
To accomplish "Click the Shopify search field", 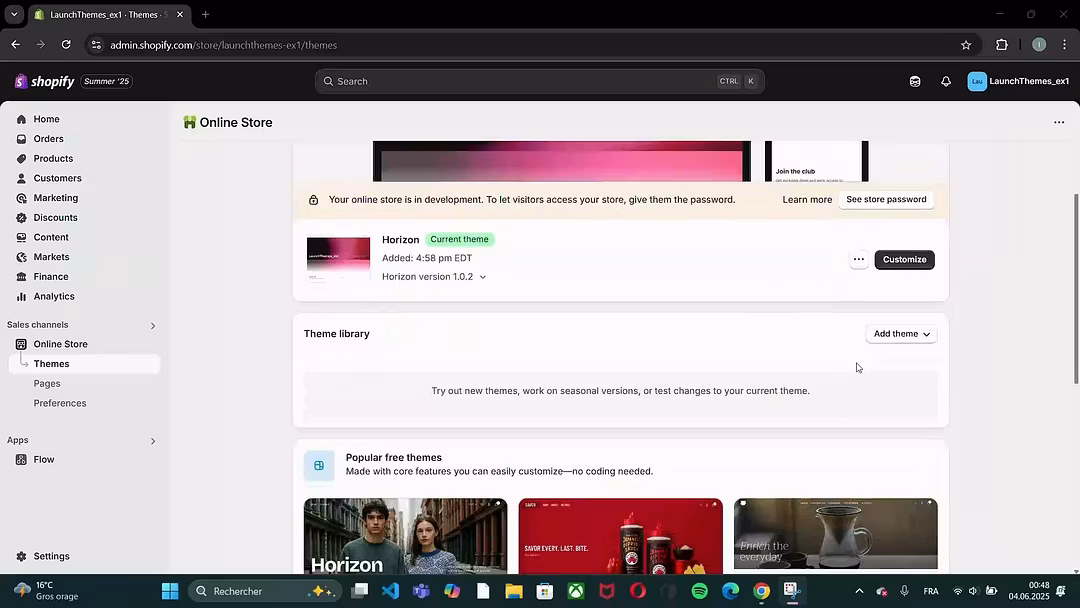I will click(540, 81).
